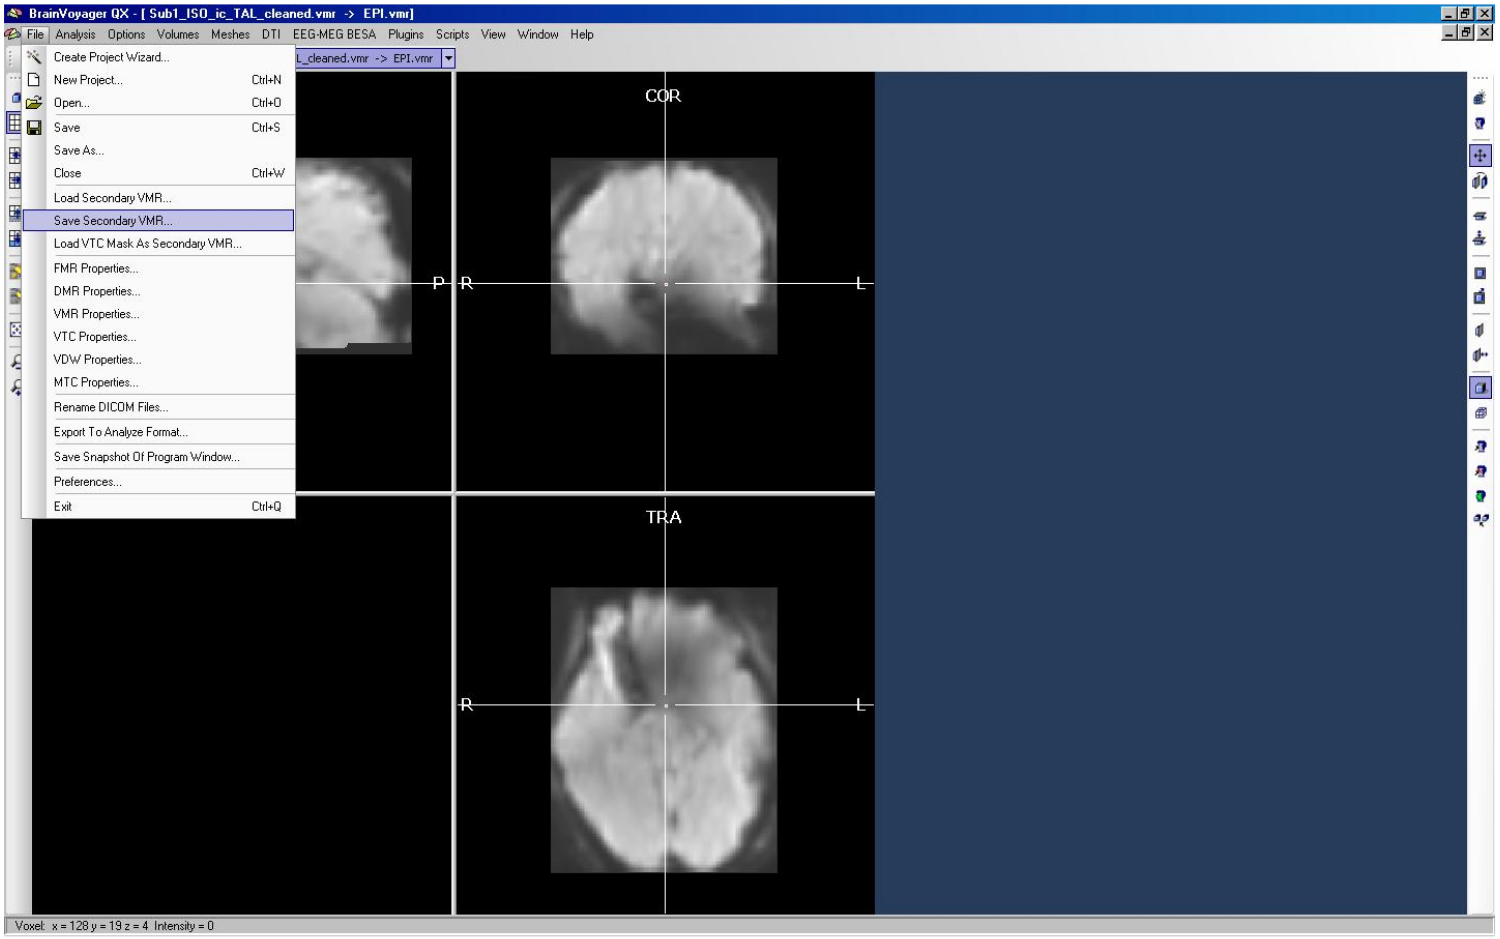Click the wireframe cube icon in right toolbar

point(1480,413)
